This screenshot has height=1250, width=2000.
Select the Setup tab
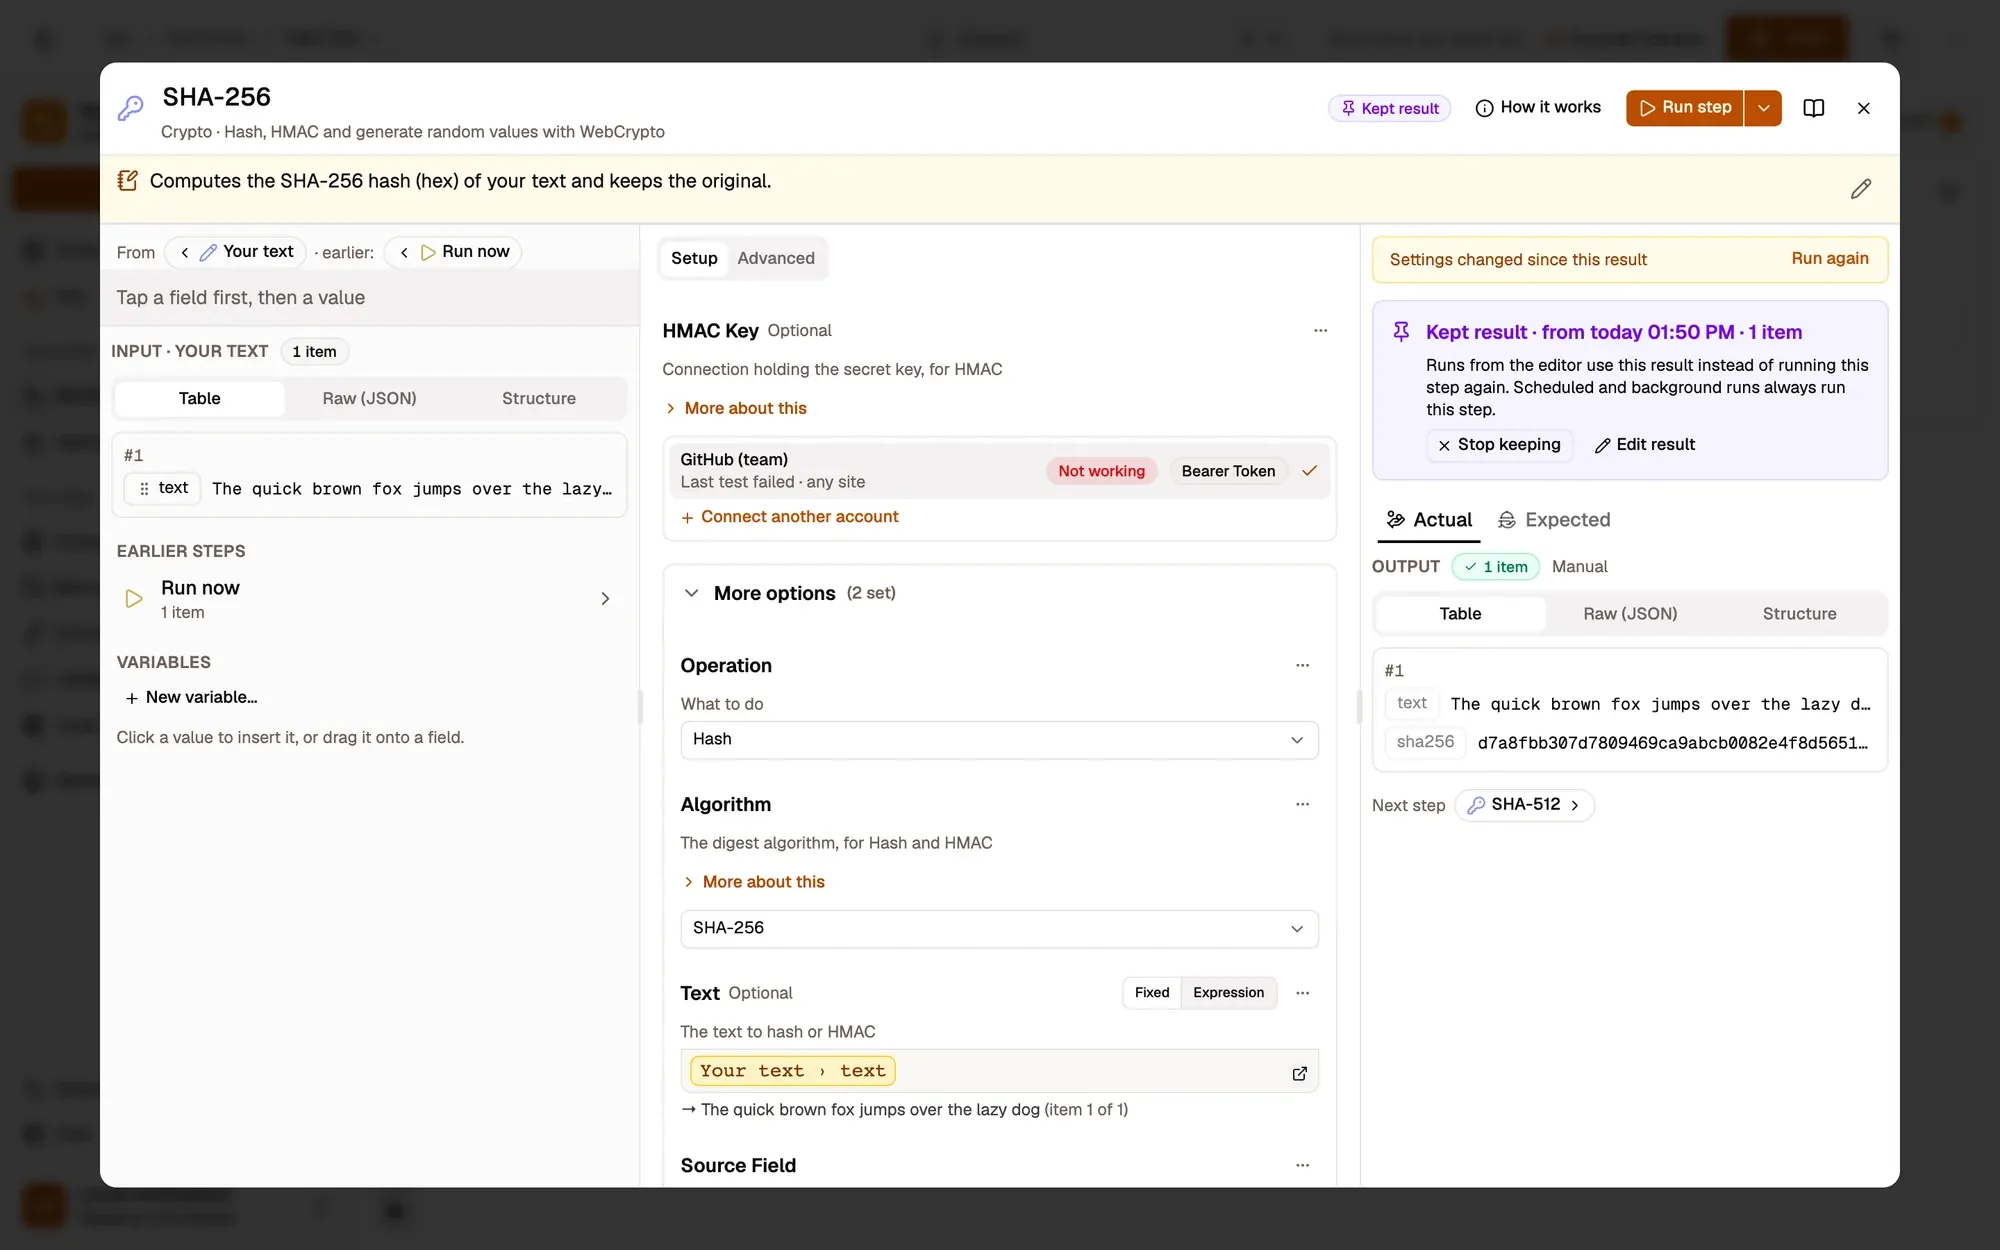click(694, 258)
